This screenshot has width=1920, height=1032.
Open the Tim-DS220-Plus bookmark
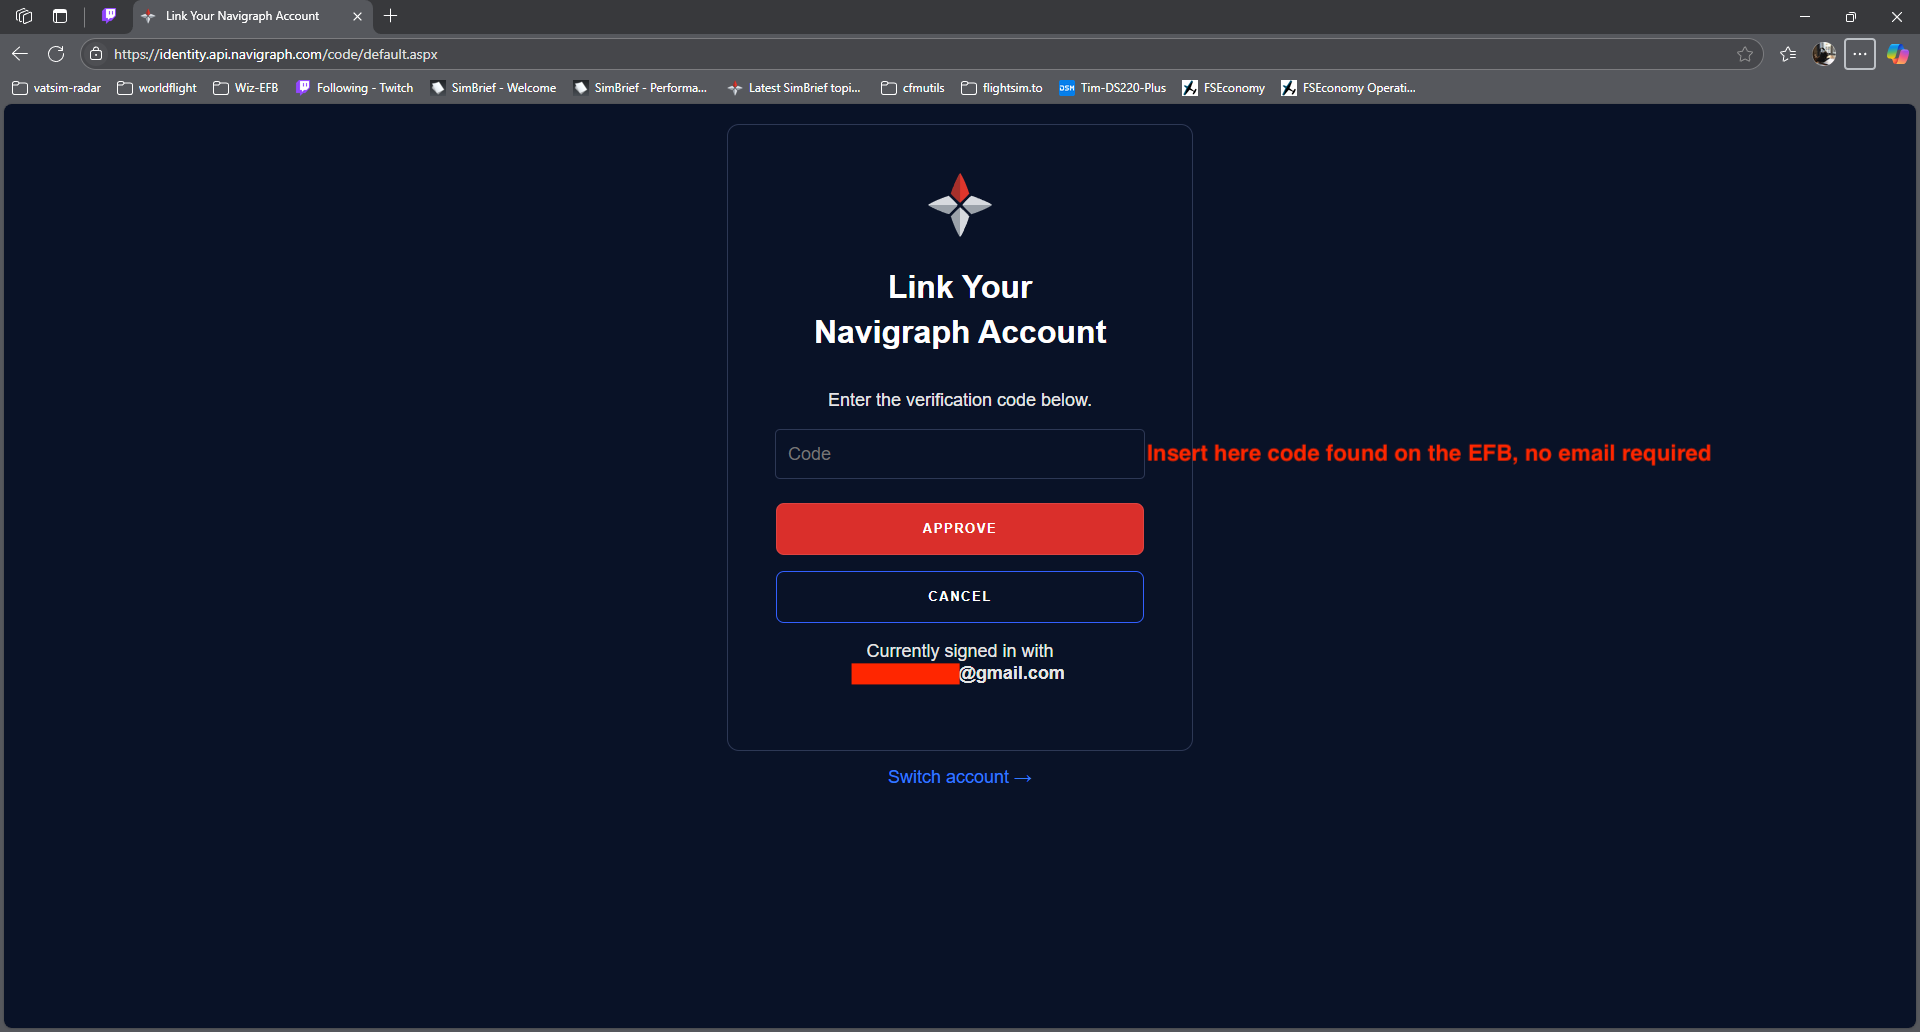[x=1113, y=88]
